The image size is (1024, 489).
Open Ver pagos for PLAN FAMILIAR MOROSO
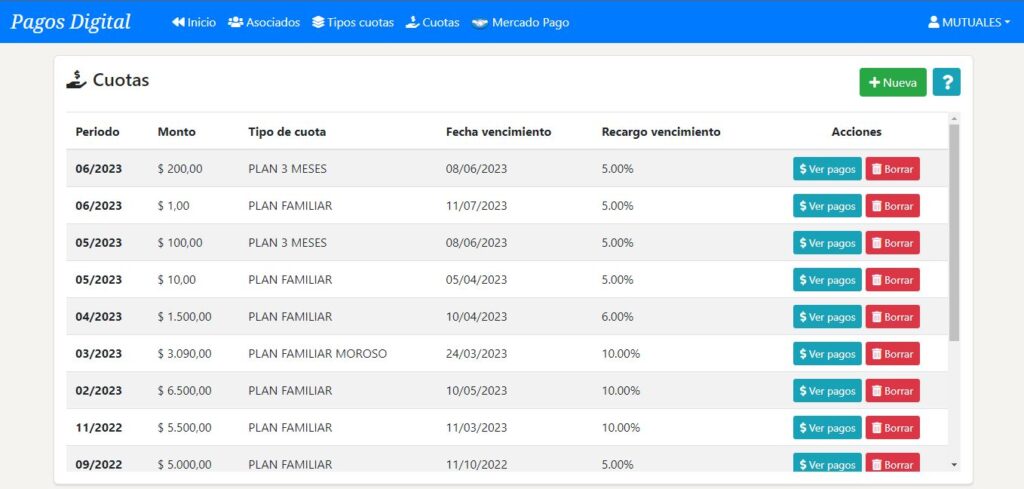(x=826, y=354)
